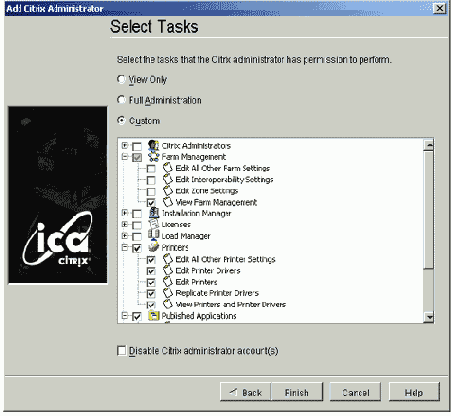
Task: Click the Printers node icon
Action: pos(153,247)
